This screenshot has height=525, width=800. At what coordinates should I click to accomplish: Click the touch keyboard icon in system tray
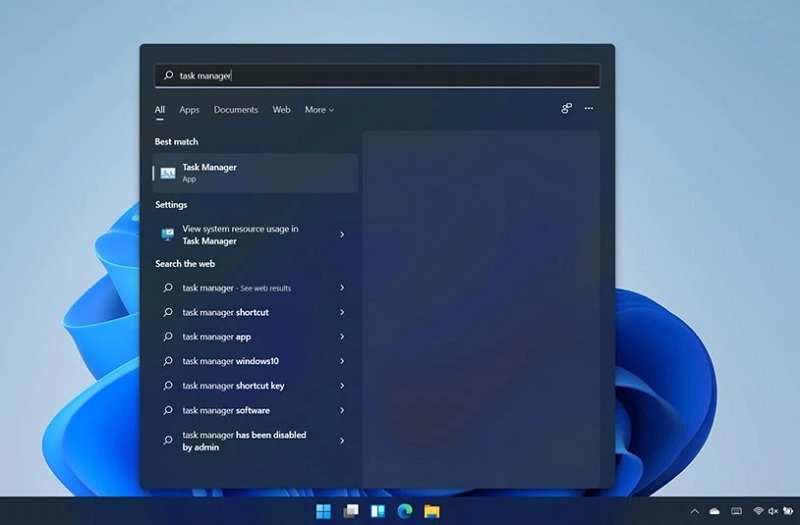click(x=736, y=511)
